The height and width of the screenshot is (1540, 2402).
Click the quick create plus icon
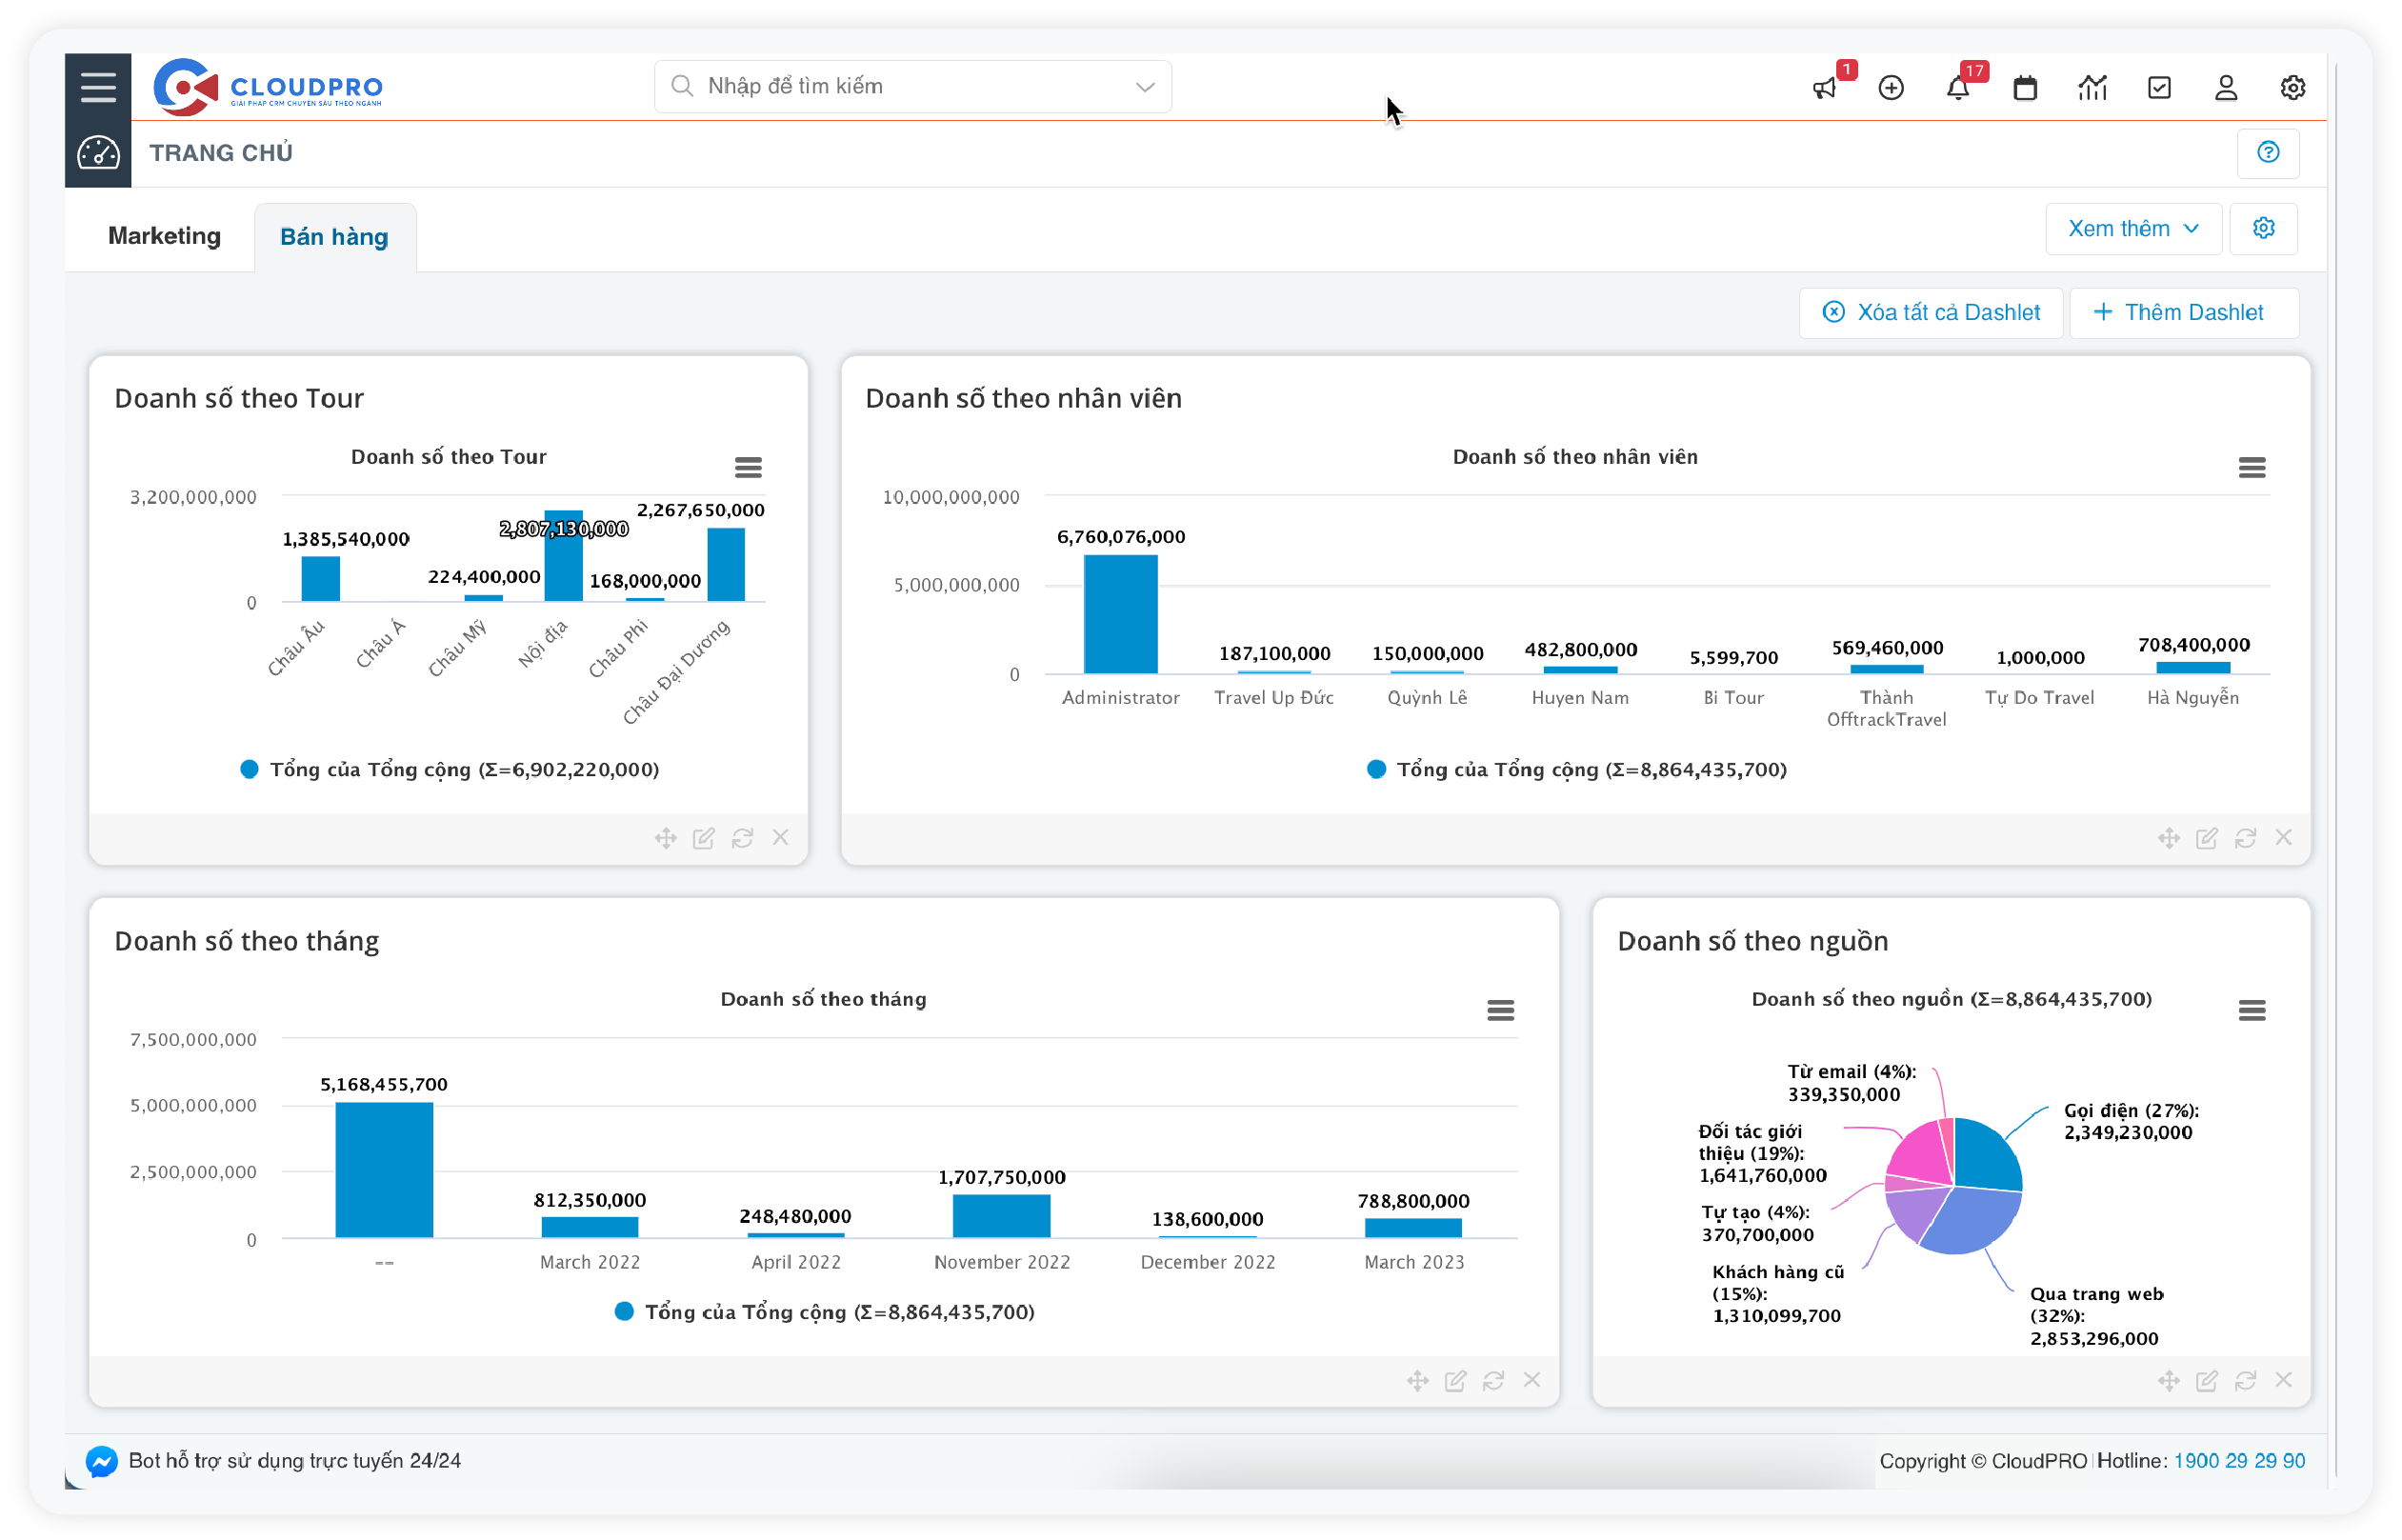1891,88
